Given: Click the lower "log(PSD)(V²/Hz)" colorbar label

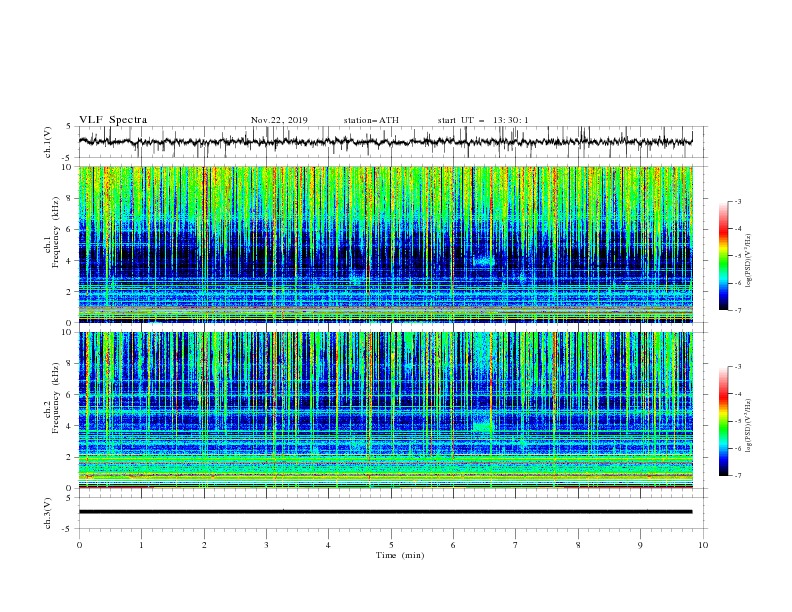Looking at the screenshot, I should tap(749, 426).
